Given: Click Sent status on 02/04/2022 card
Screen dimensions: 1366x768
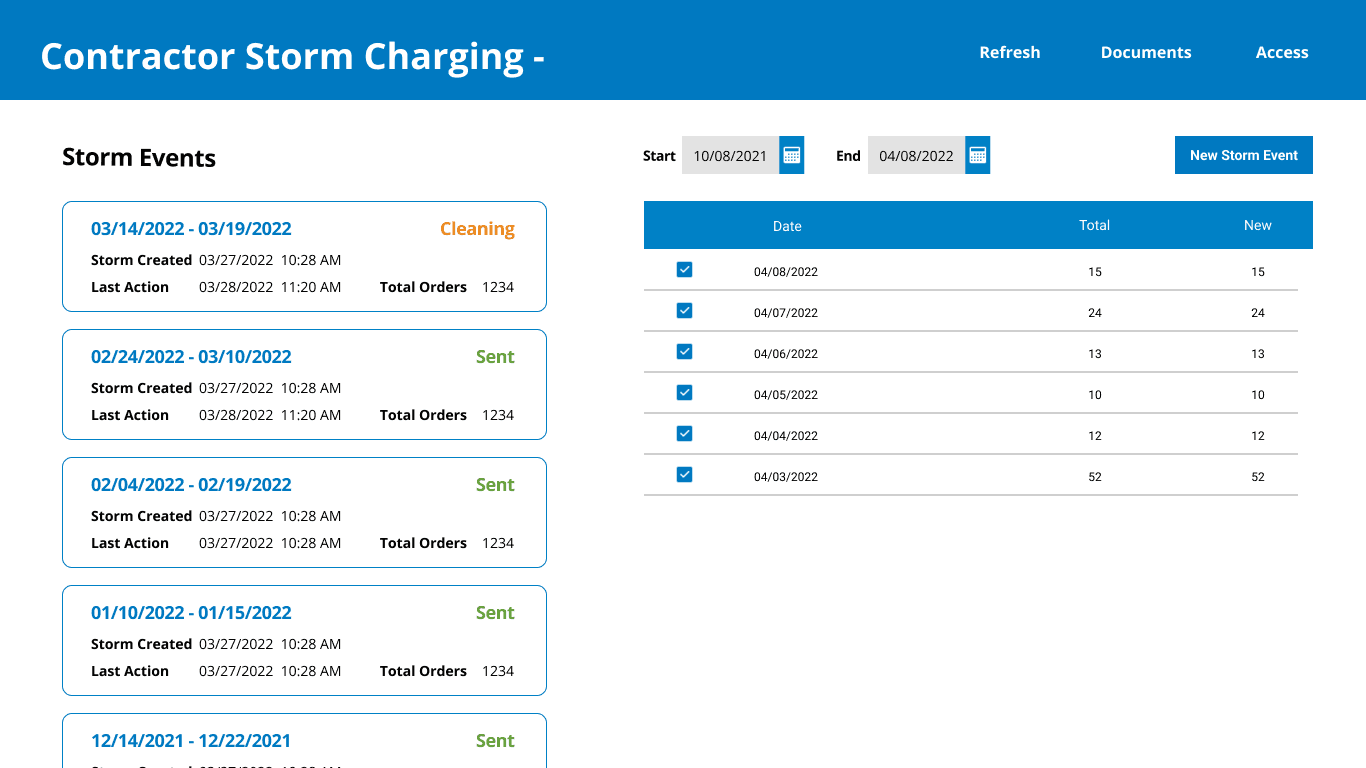Looking at the screenshot, I should 495,485.
